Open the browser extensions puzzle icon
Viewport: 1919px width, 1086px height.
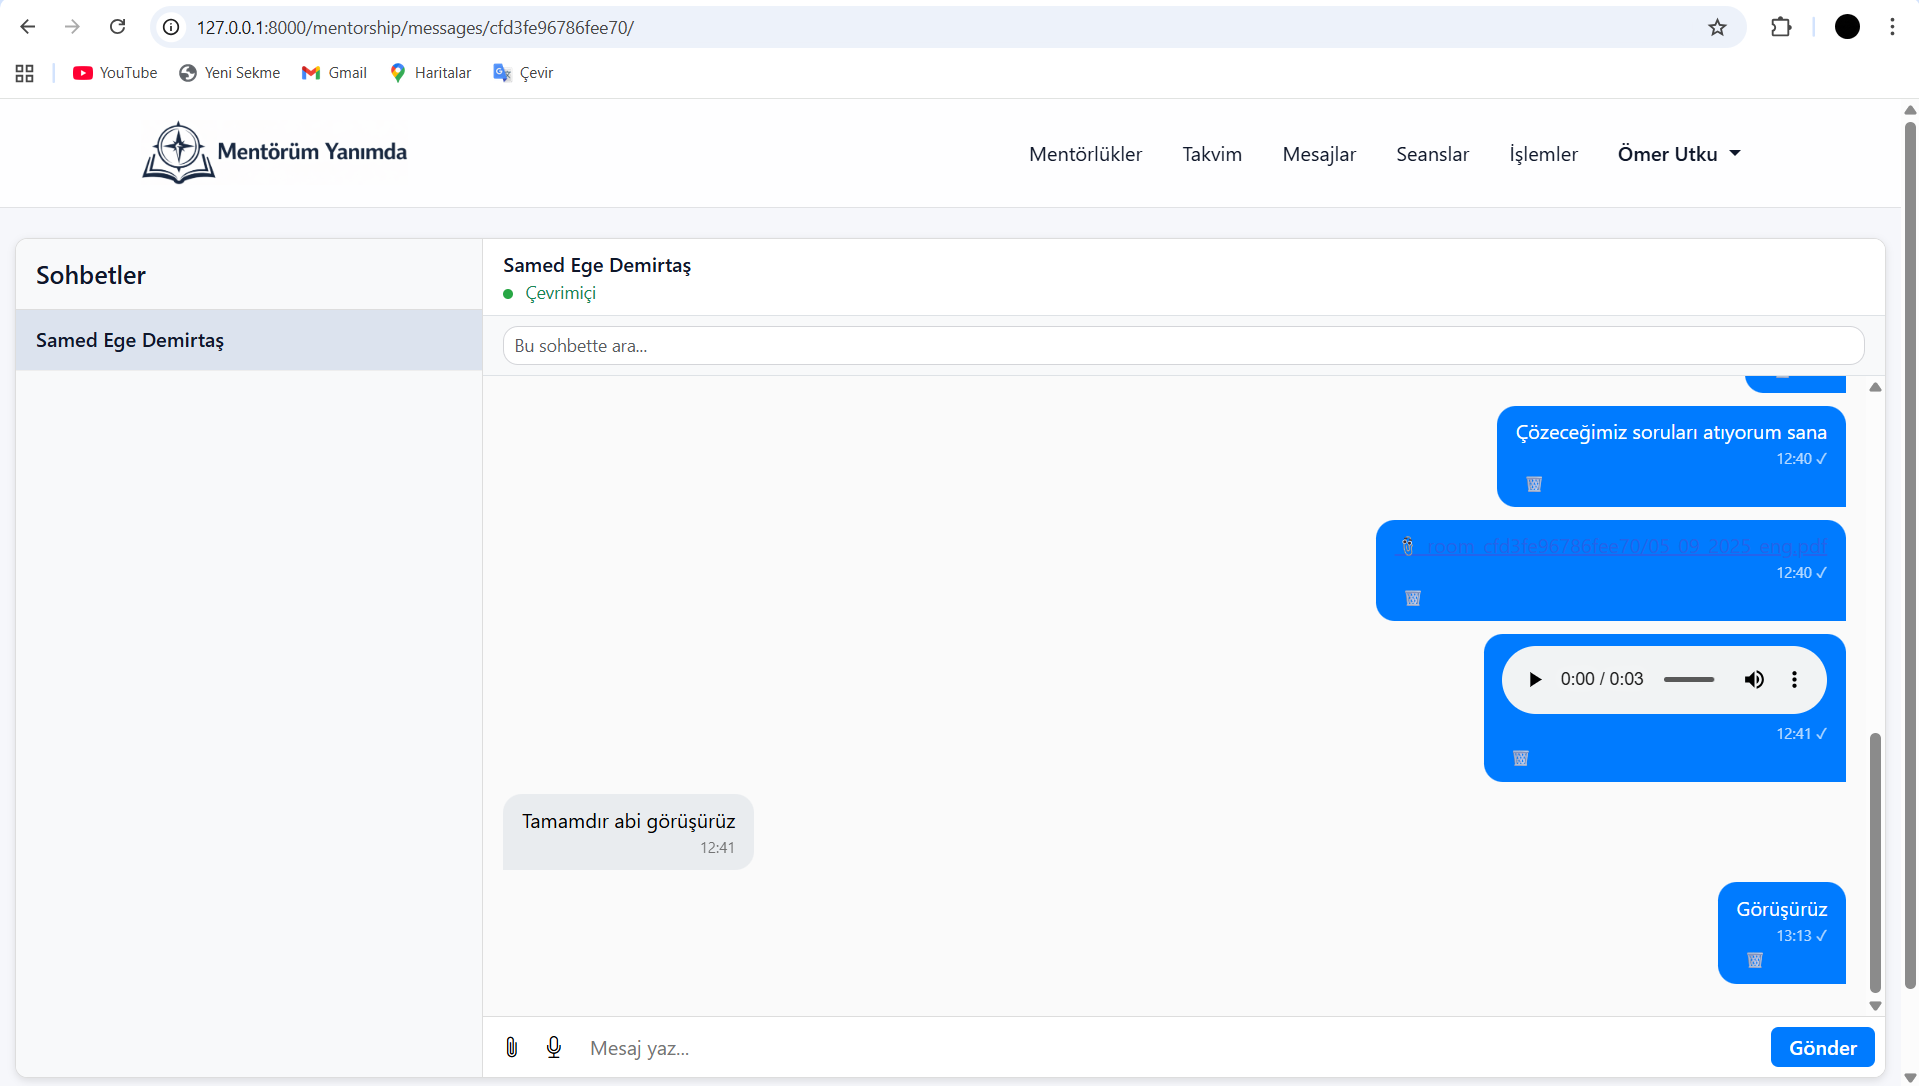tap(1780, 27)
